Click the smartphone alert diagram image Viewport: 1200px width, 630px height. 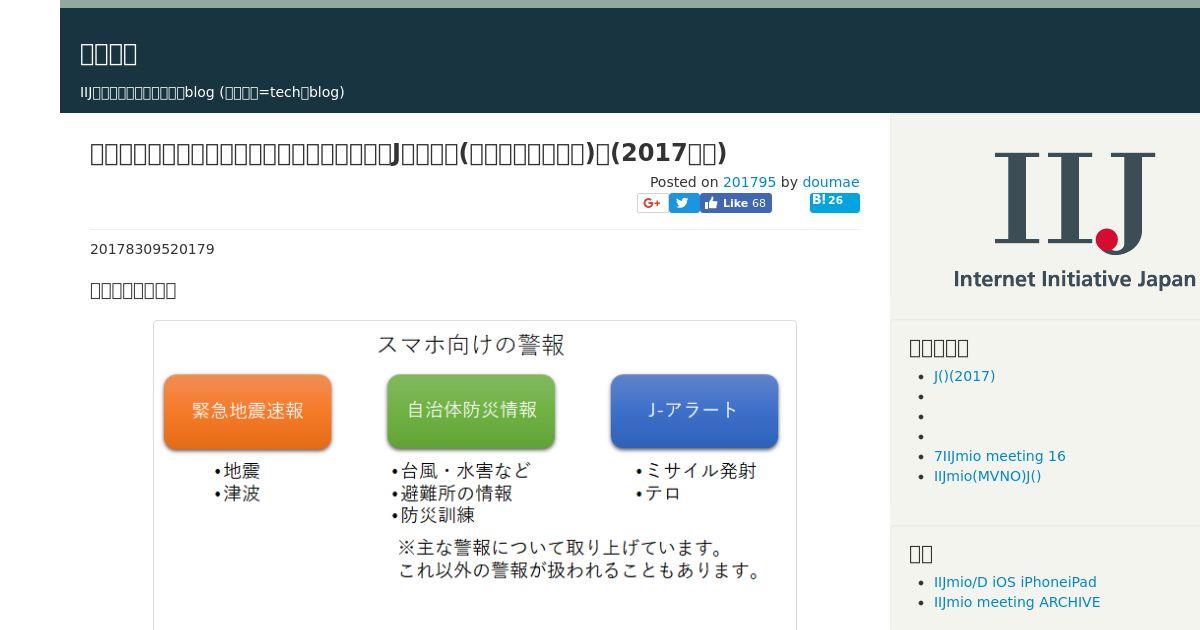475,475
